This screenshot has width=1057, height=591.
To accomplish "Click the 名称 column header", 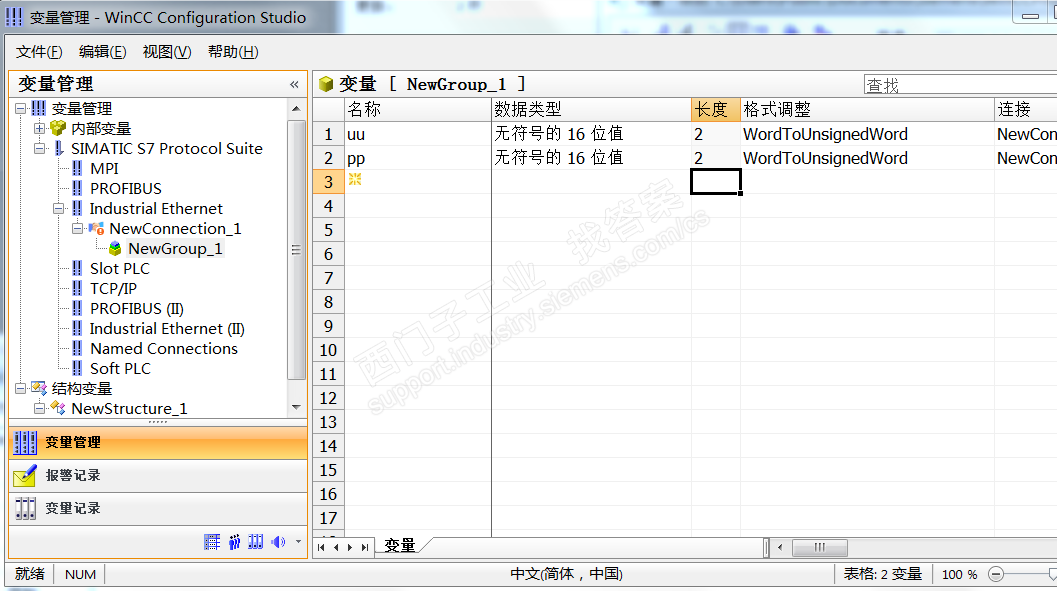I will pos(418,109).
